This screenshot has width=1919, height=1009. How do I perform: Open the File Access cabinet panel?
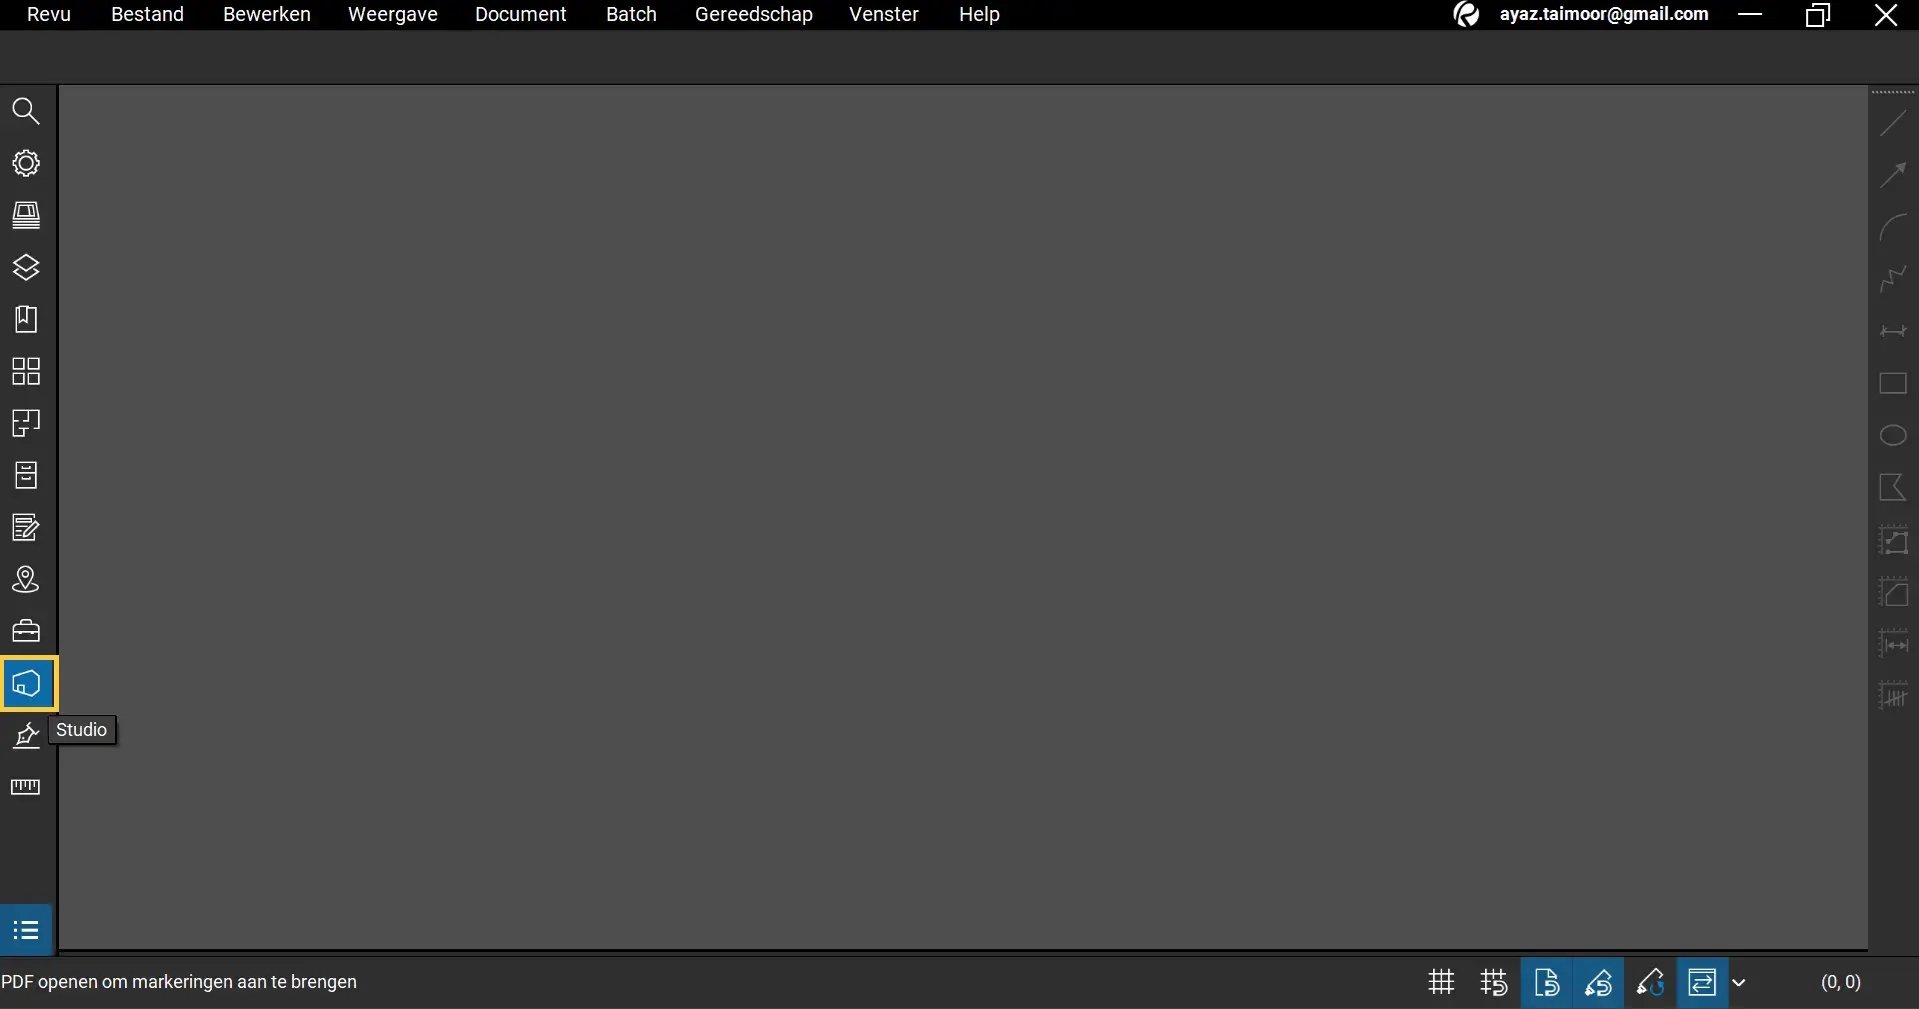(x=26, y=475)
